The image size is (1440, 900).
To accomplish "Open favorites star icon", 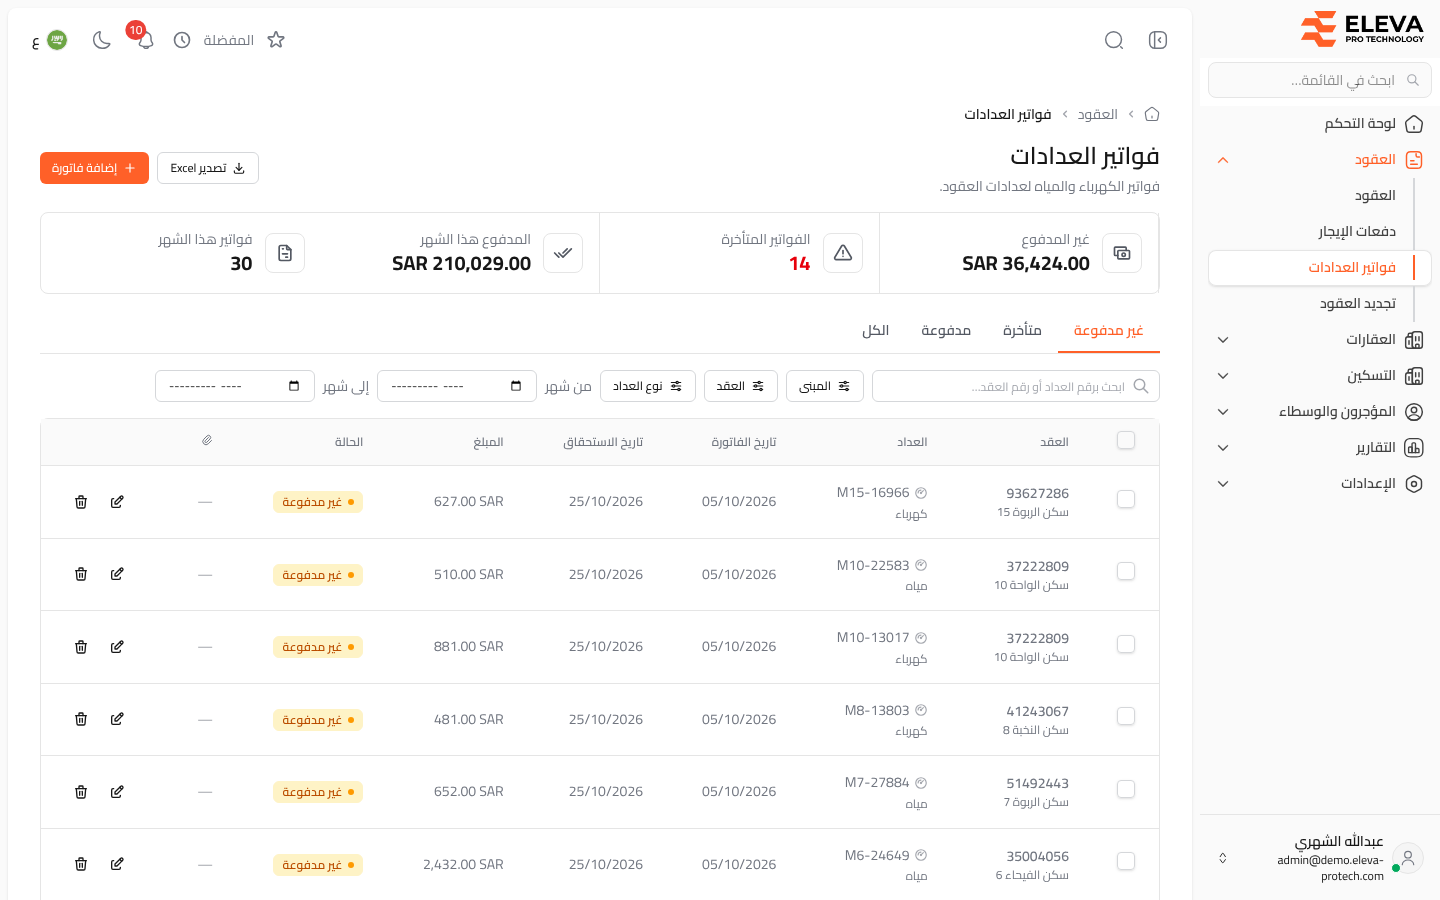I will (x=276, y=40).
